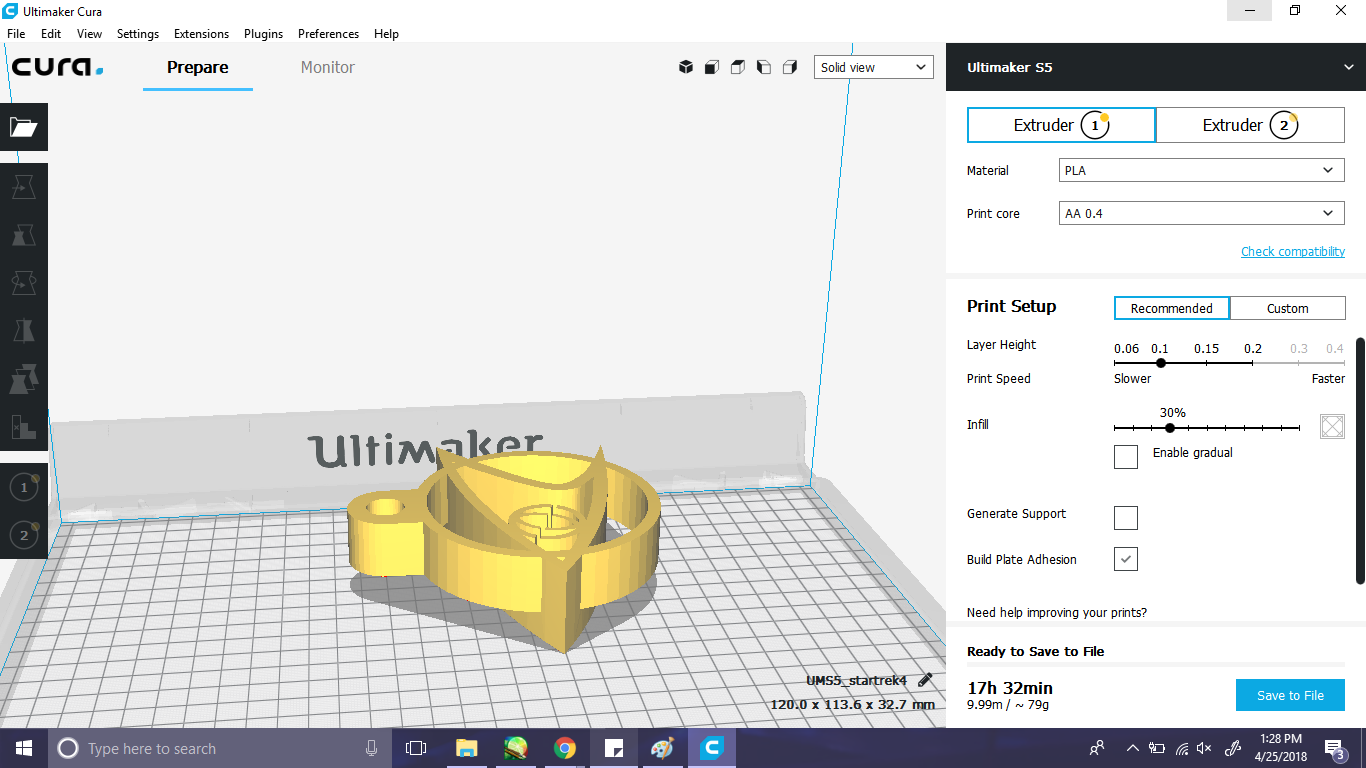Switch to the Monitor tab

click(328, 67)
